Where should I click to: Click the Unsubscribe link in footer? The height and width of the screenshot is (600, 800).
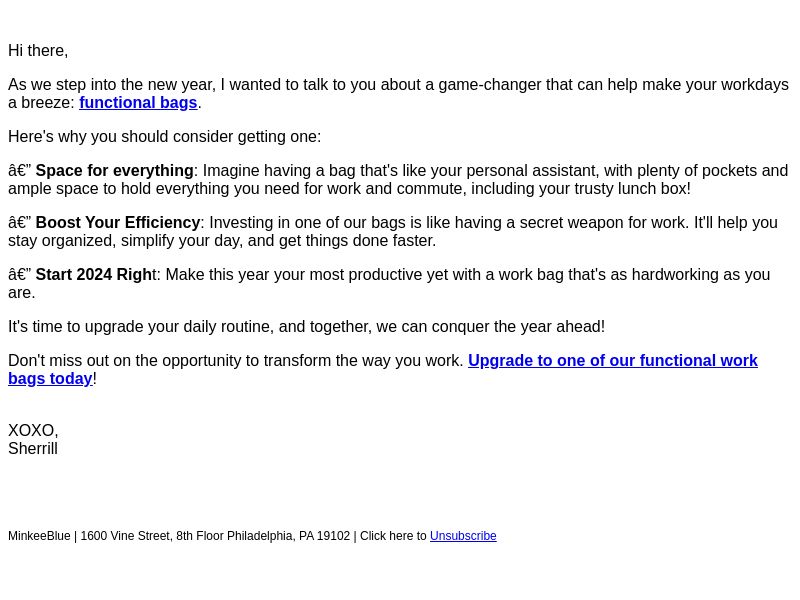pyautogui.click(x=463, y=537)
